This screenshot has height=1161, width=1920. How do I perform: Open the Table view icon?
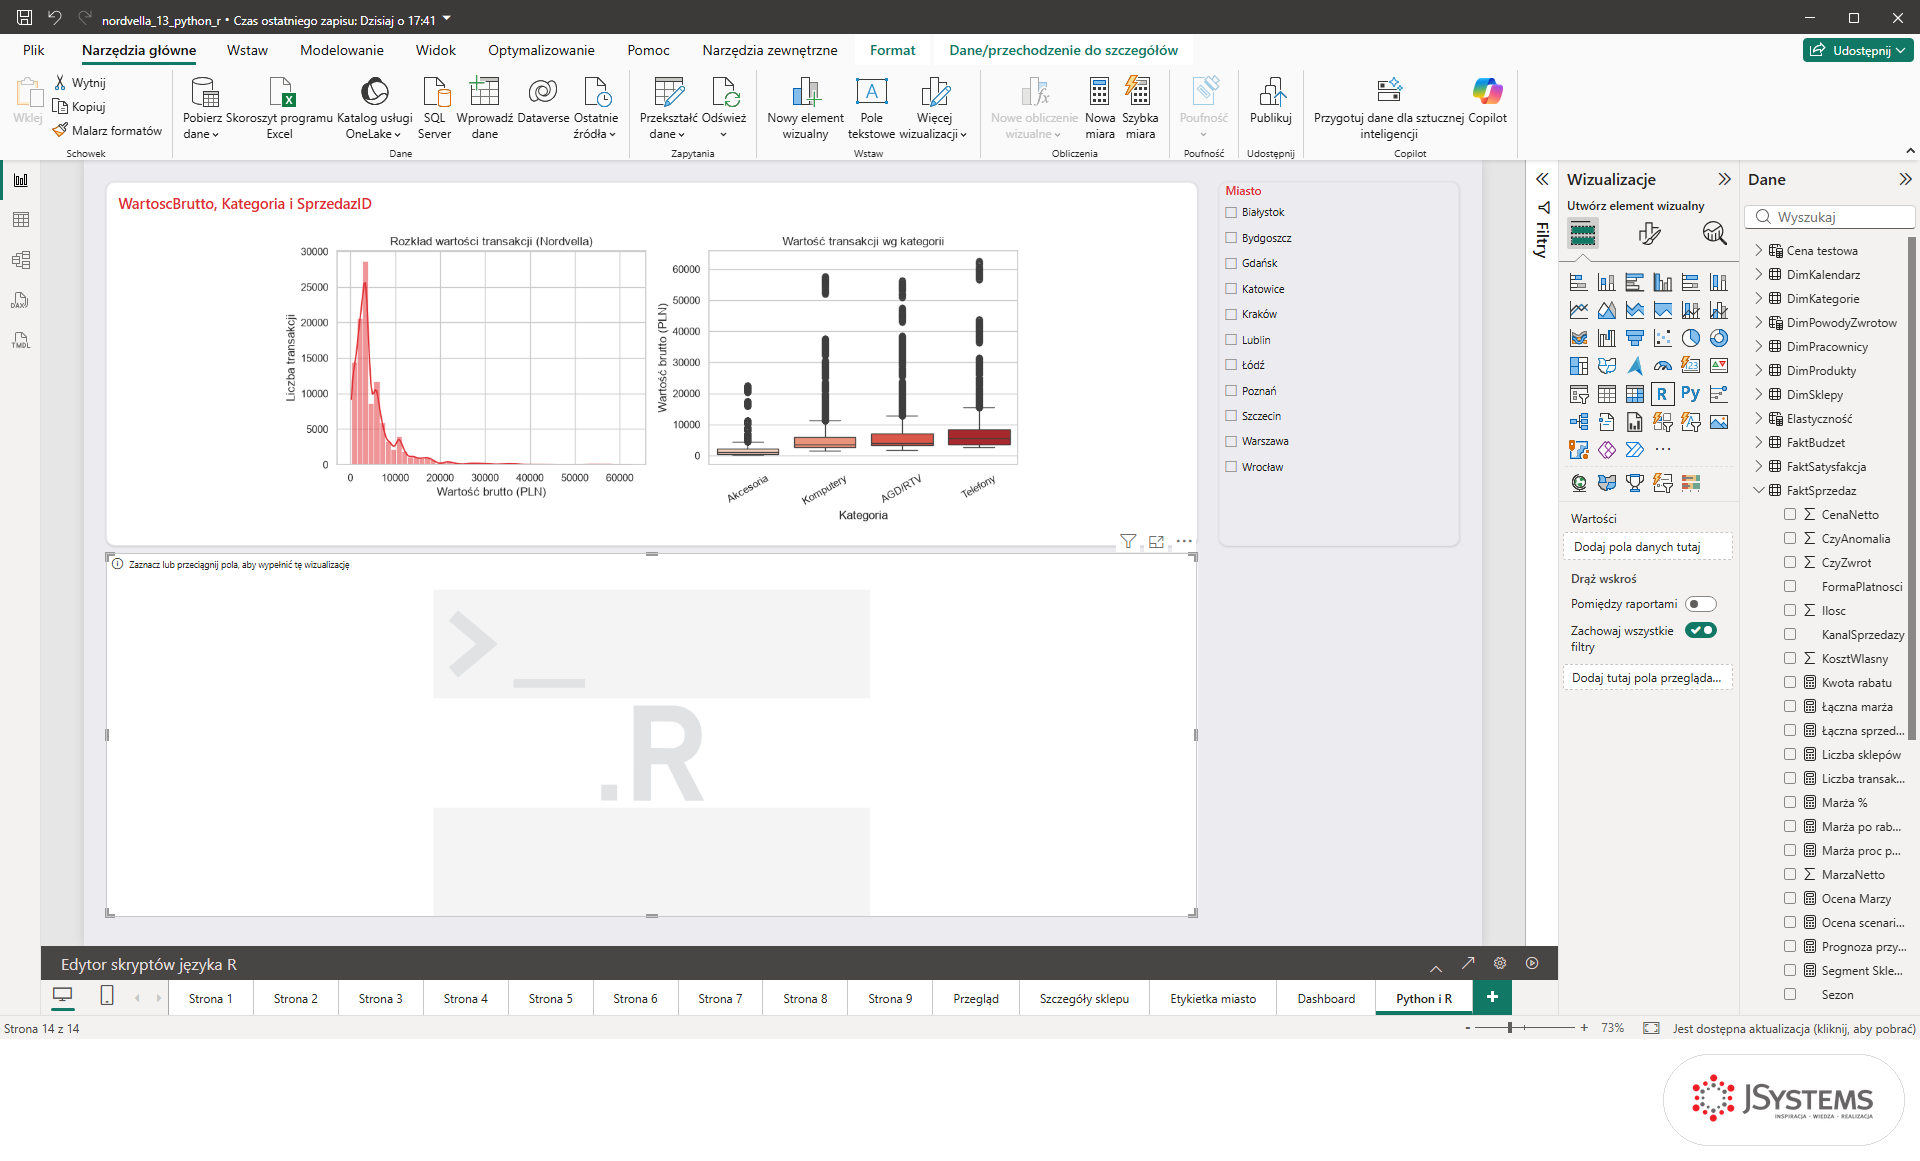pyautogui.click(x=21, y=220)
